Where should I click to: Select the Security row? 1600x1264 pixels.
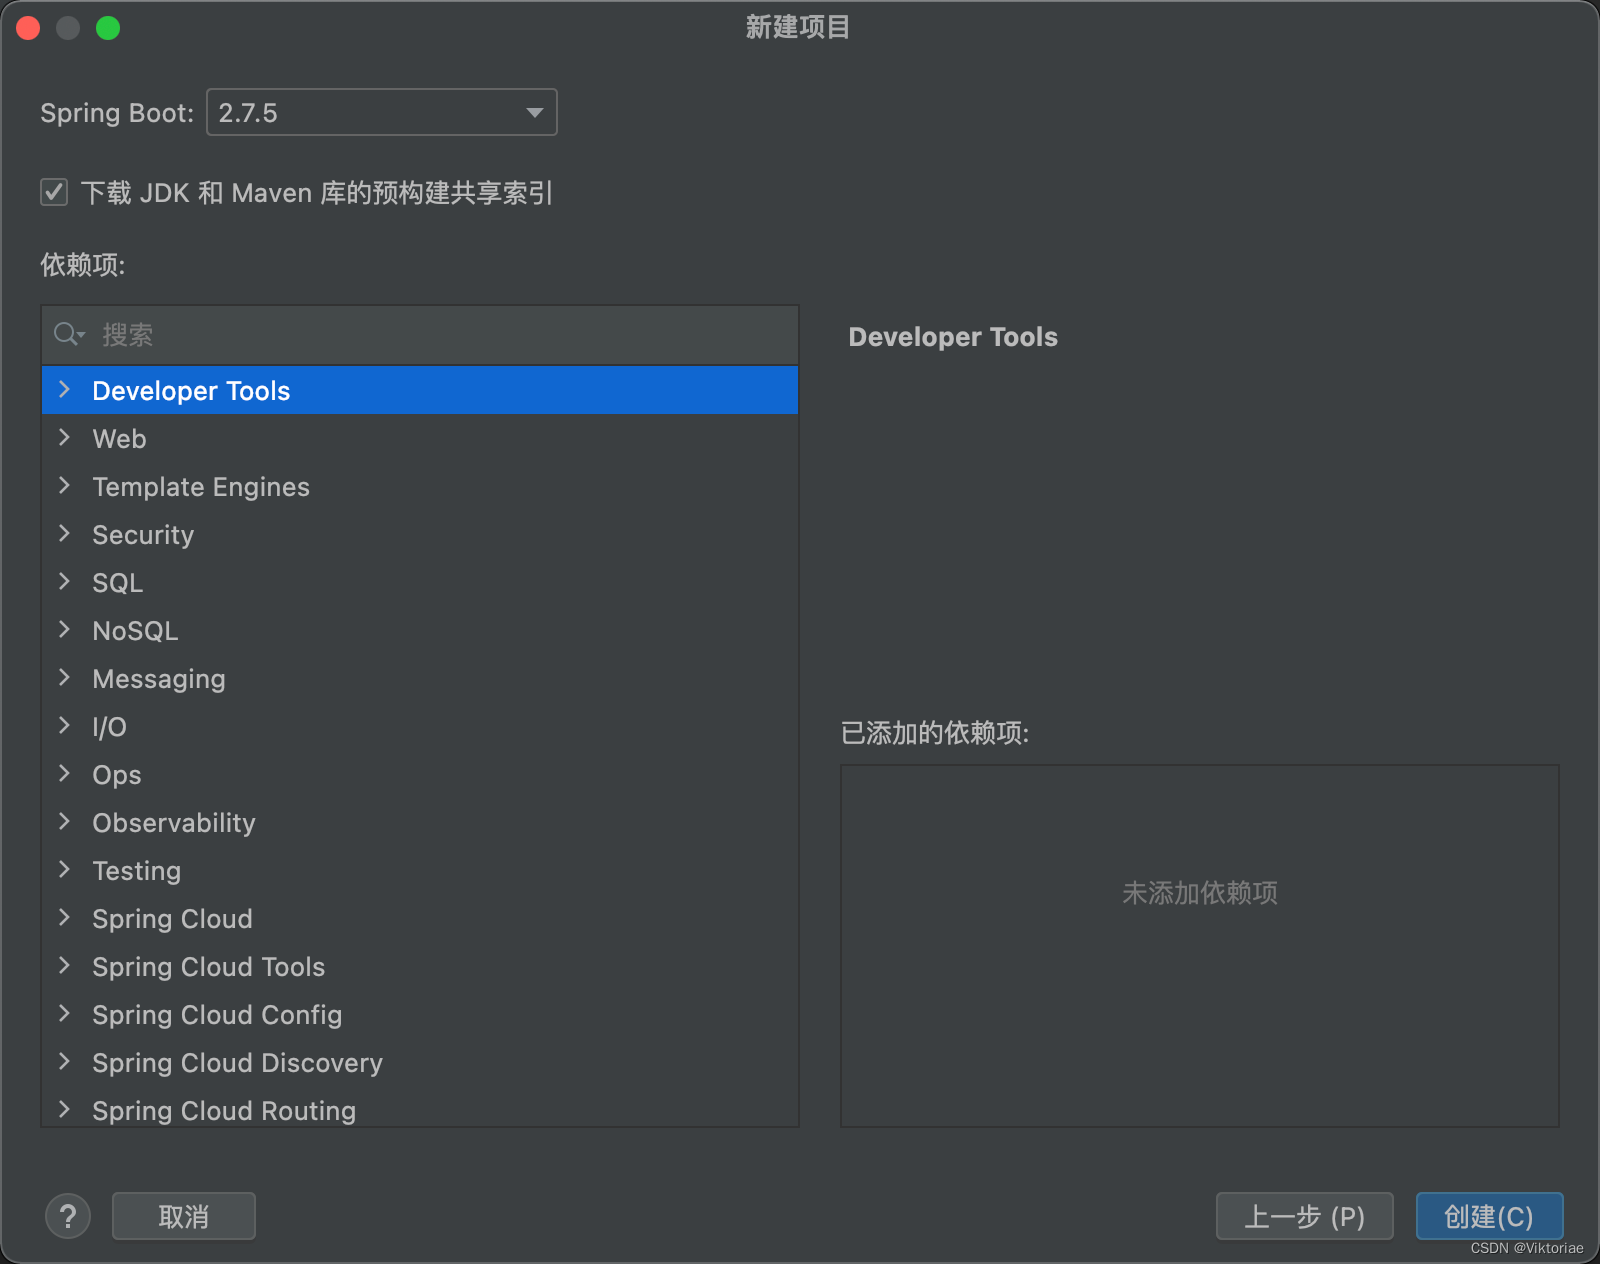click(x=420, y=534)
